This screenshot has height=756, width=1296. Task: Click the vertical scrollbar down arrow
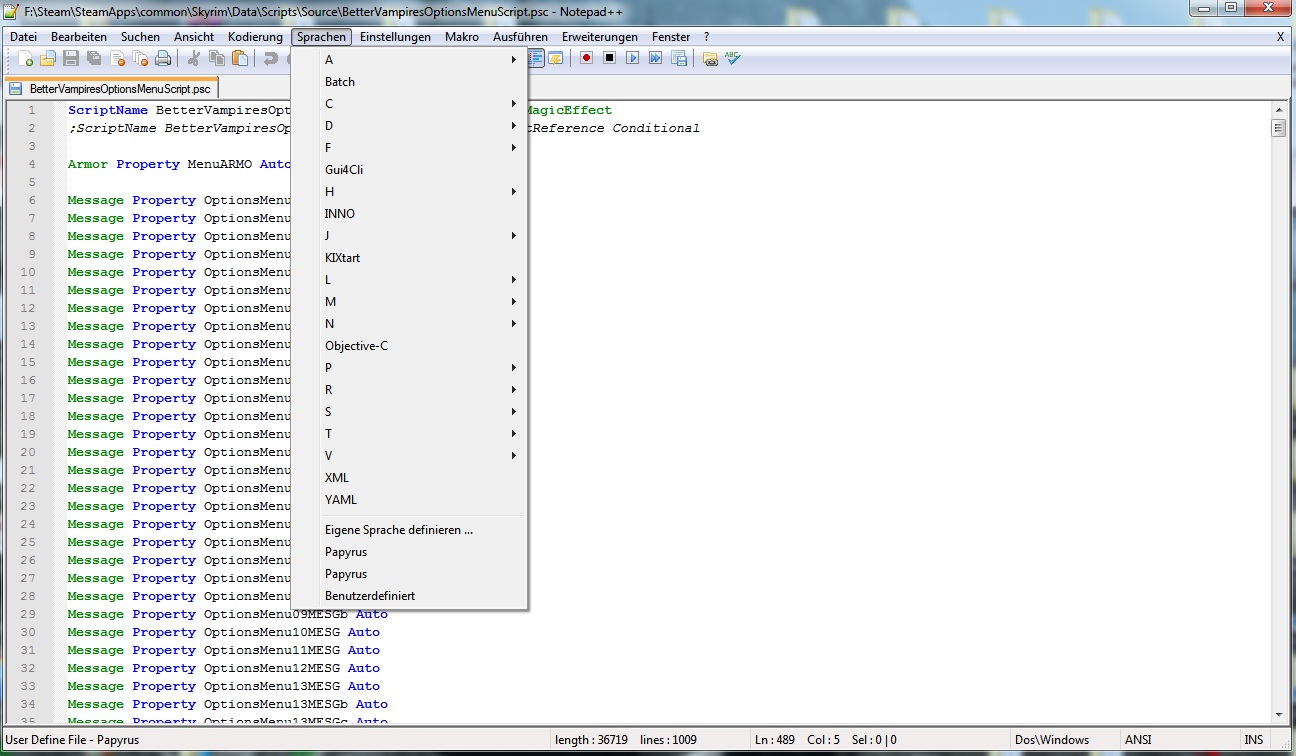[1278, 714]
